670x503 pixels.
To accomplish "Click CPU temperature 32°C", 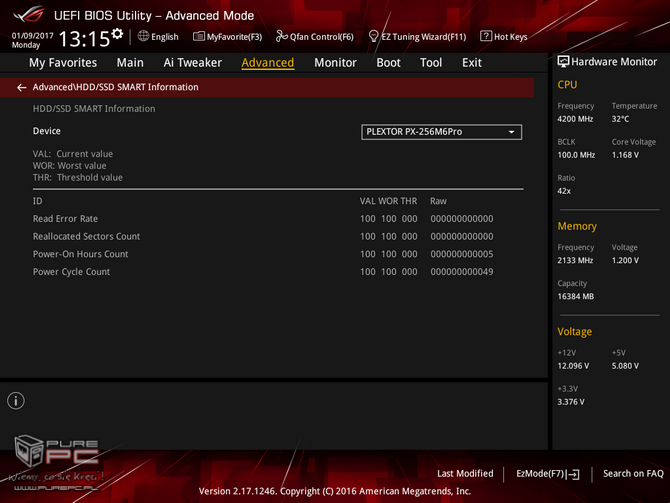I will [620, 119].
